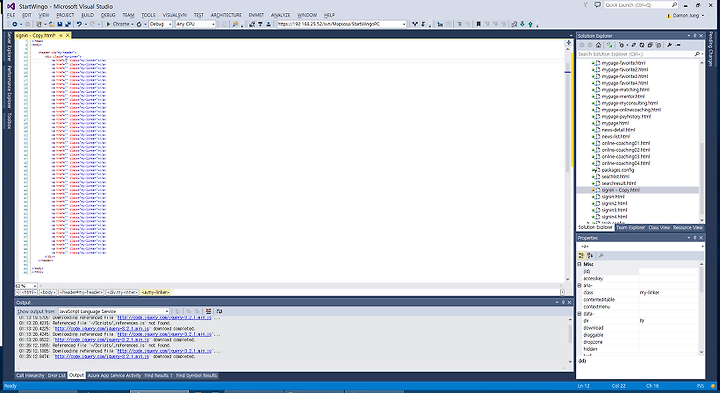720x393 pixels.
Task: Click the Save All toolbar icon
Action: [68, 24]
